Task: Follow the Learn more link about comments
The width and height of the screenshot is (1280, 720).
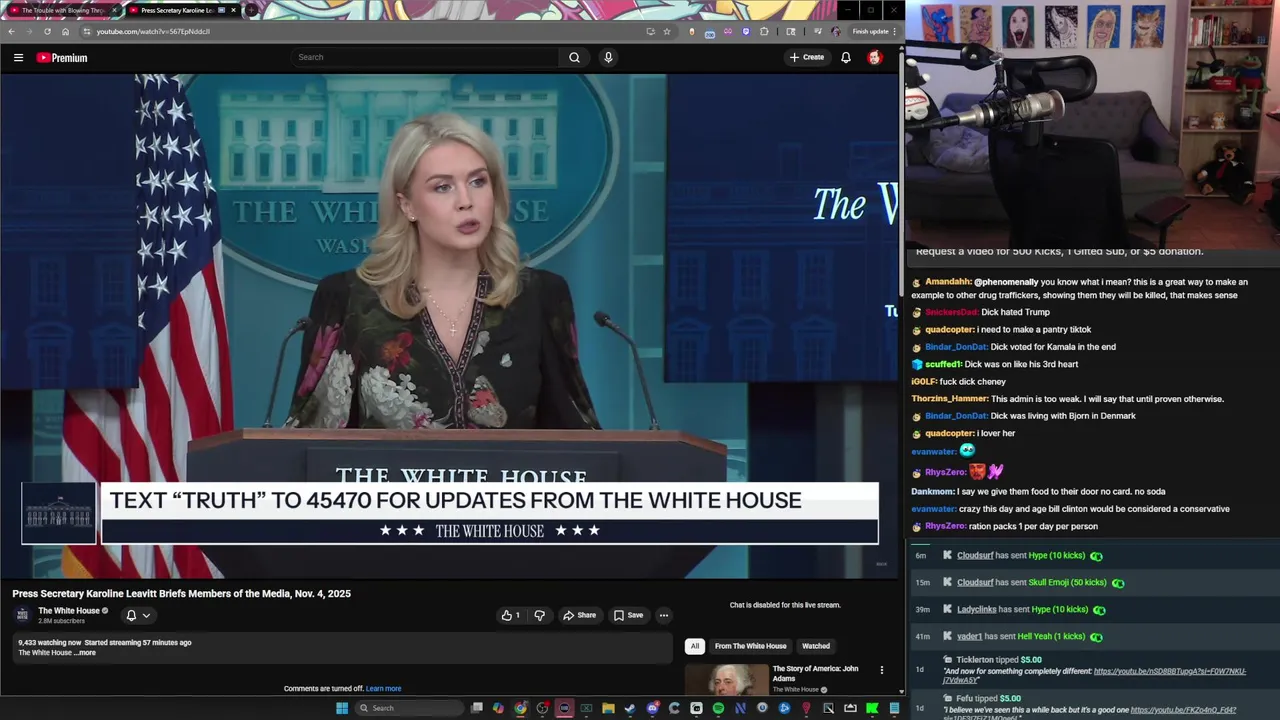Action: click(x=383, y=688)
